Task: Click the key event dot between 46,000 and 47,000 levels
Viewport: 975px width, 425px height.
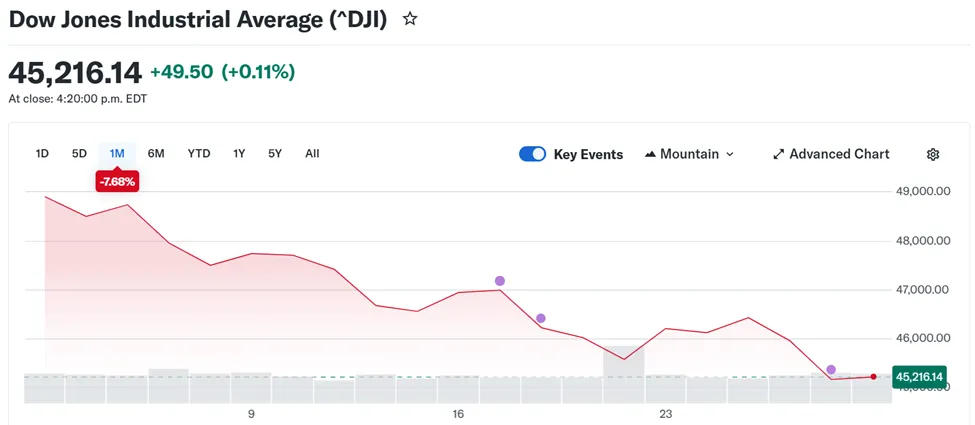Action: (541, 319)
